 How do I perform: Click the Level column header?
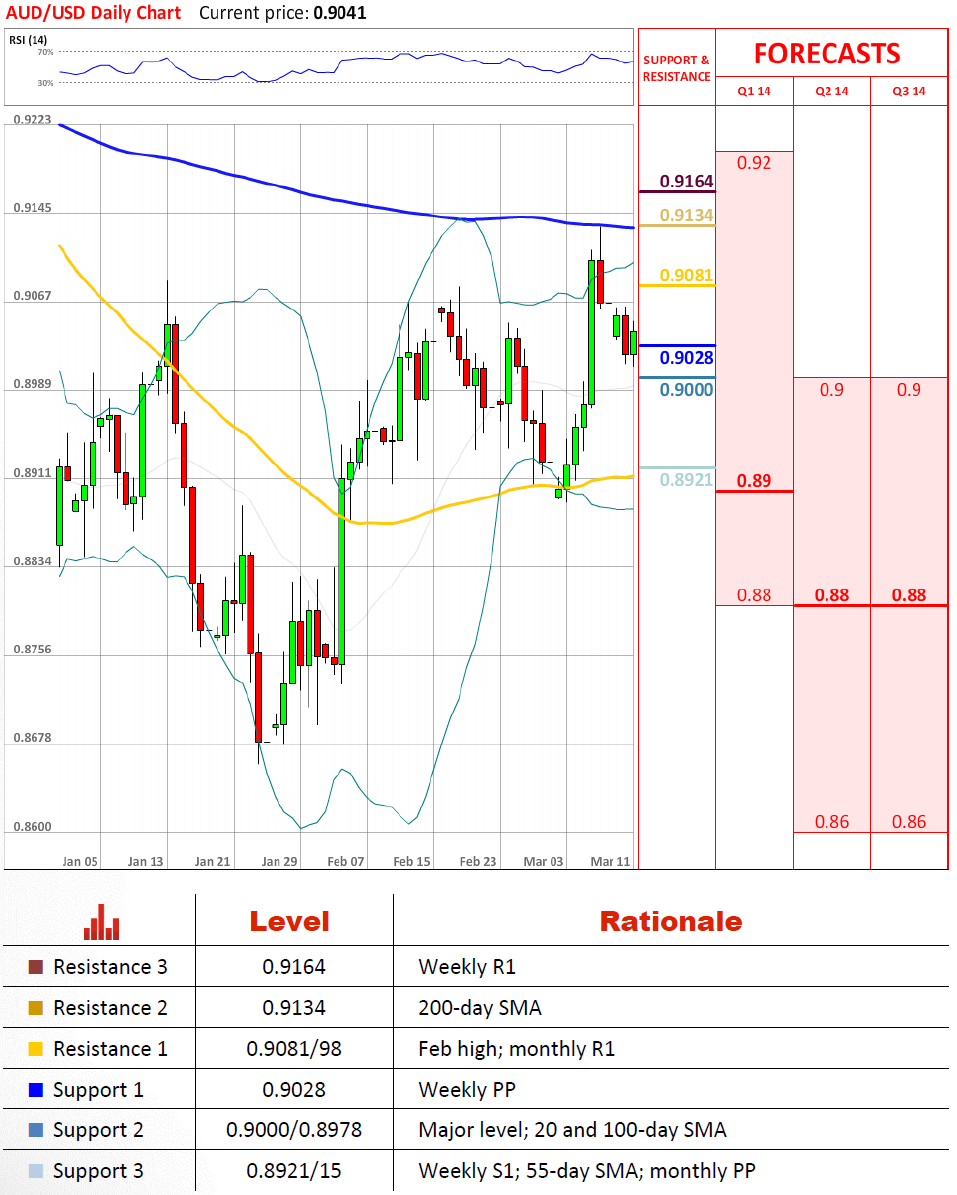pos(289,921)
